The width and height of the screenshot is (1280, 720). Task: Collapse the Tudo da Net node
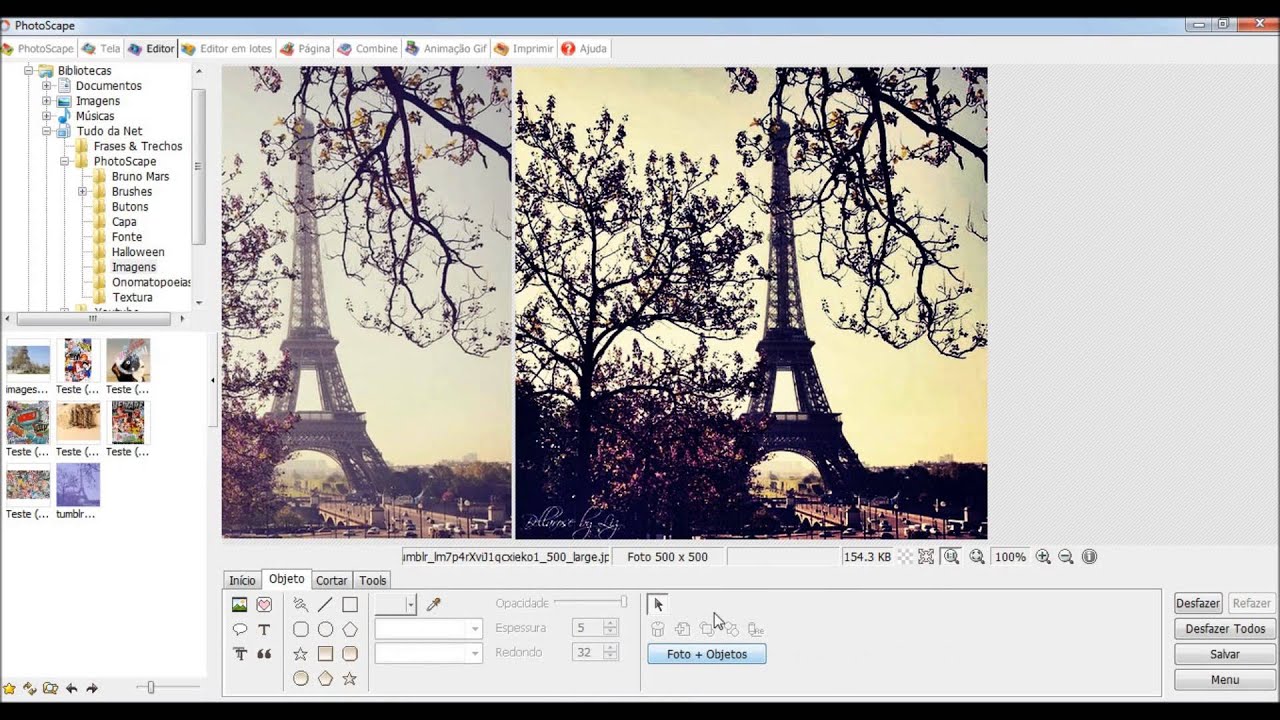pyautogui.click(x=46, y=131)
